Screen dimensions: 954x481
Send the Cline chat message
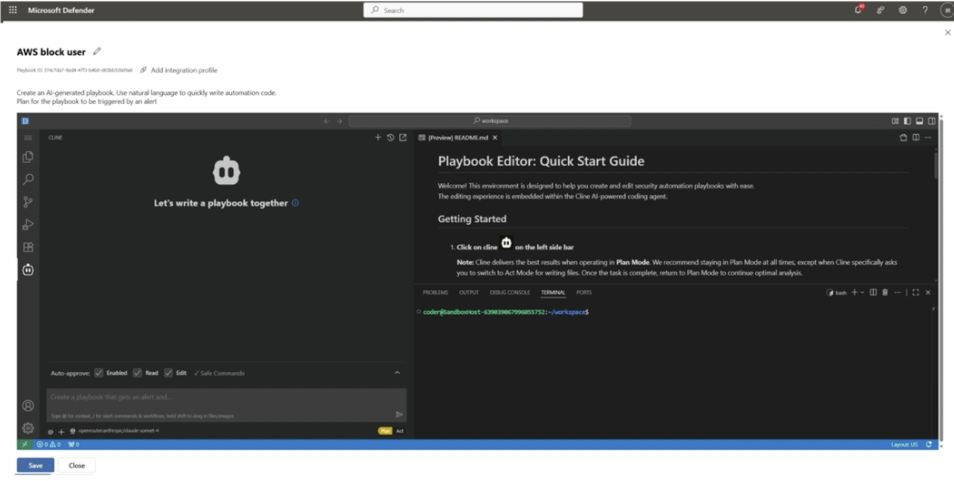tap(399, 414)
